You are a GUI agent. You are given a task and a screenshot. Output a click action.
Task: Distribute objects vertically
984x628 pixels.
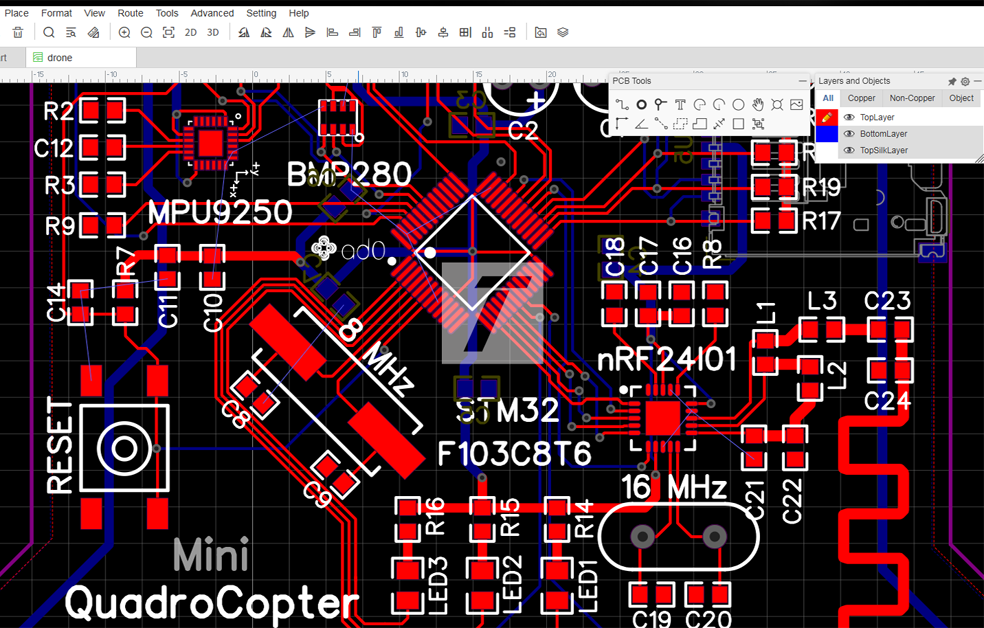(x=510, y=33)
